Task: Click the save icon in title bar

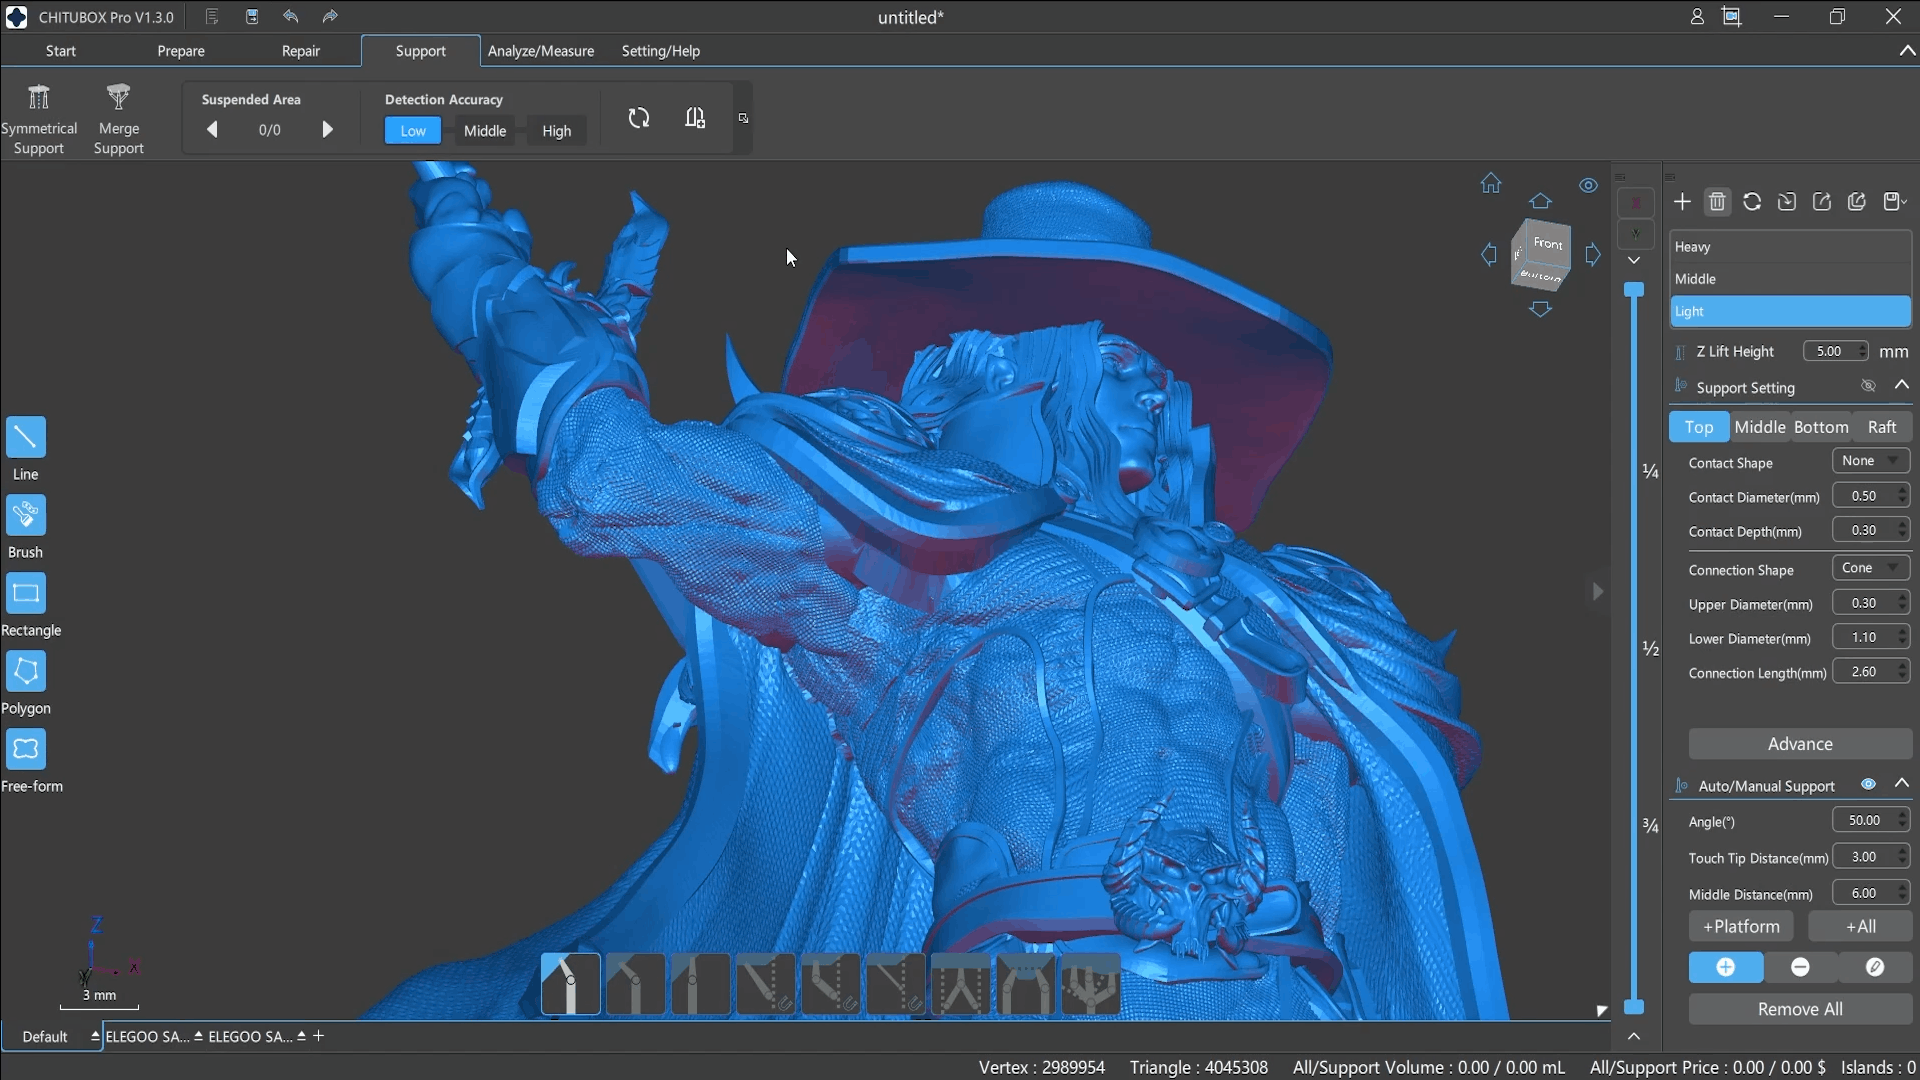Action: [252, 16]
